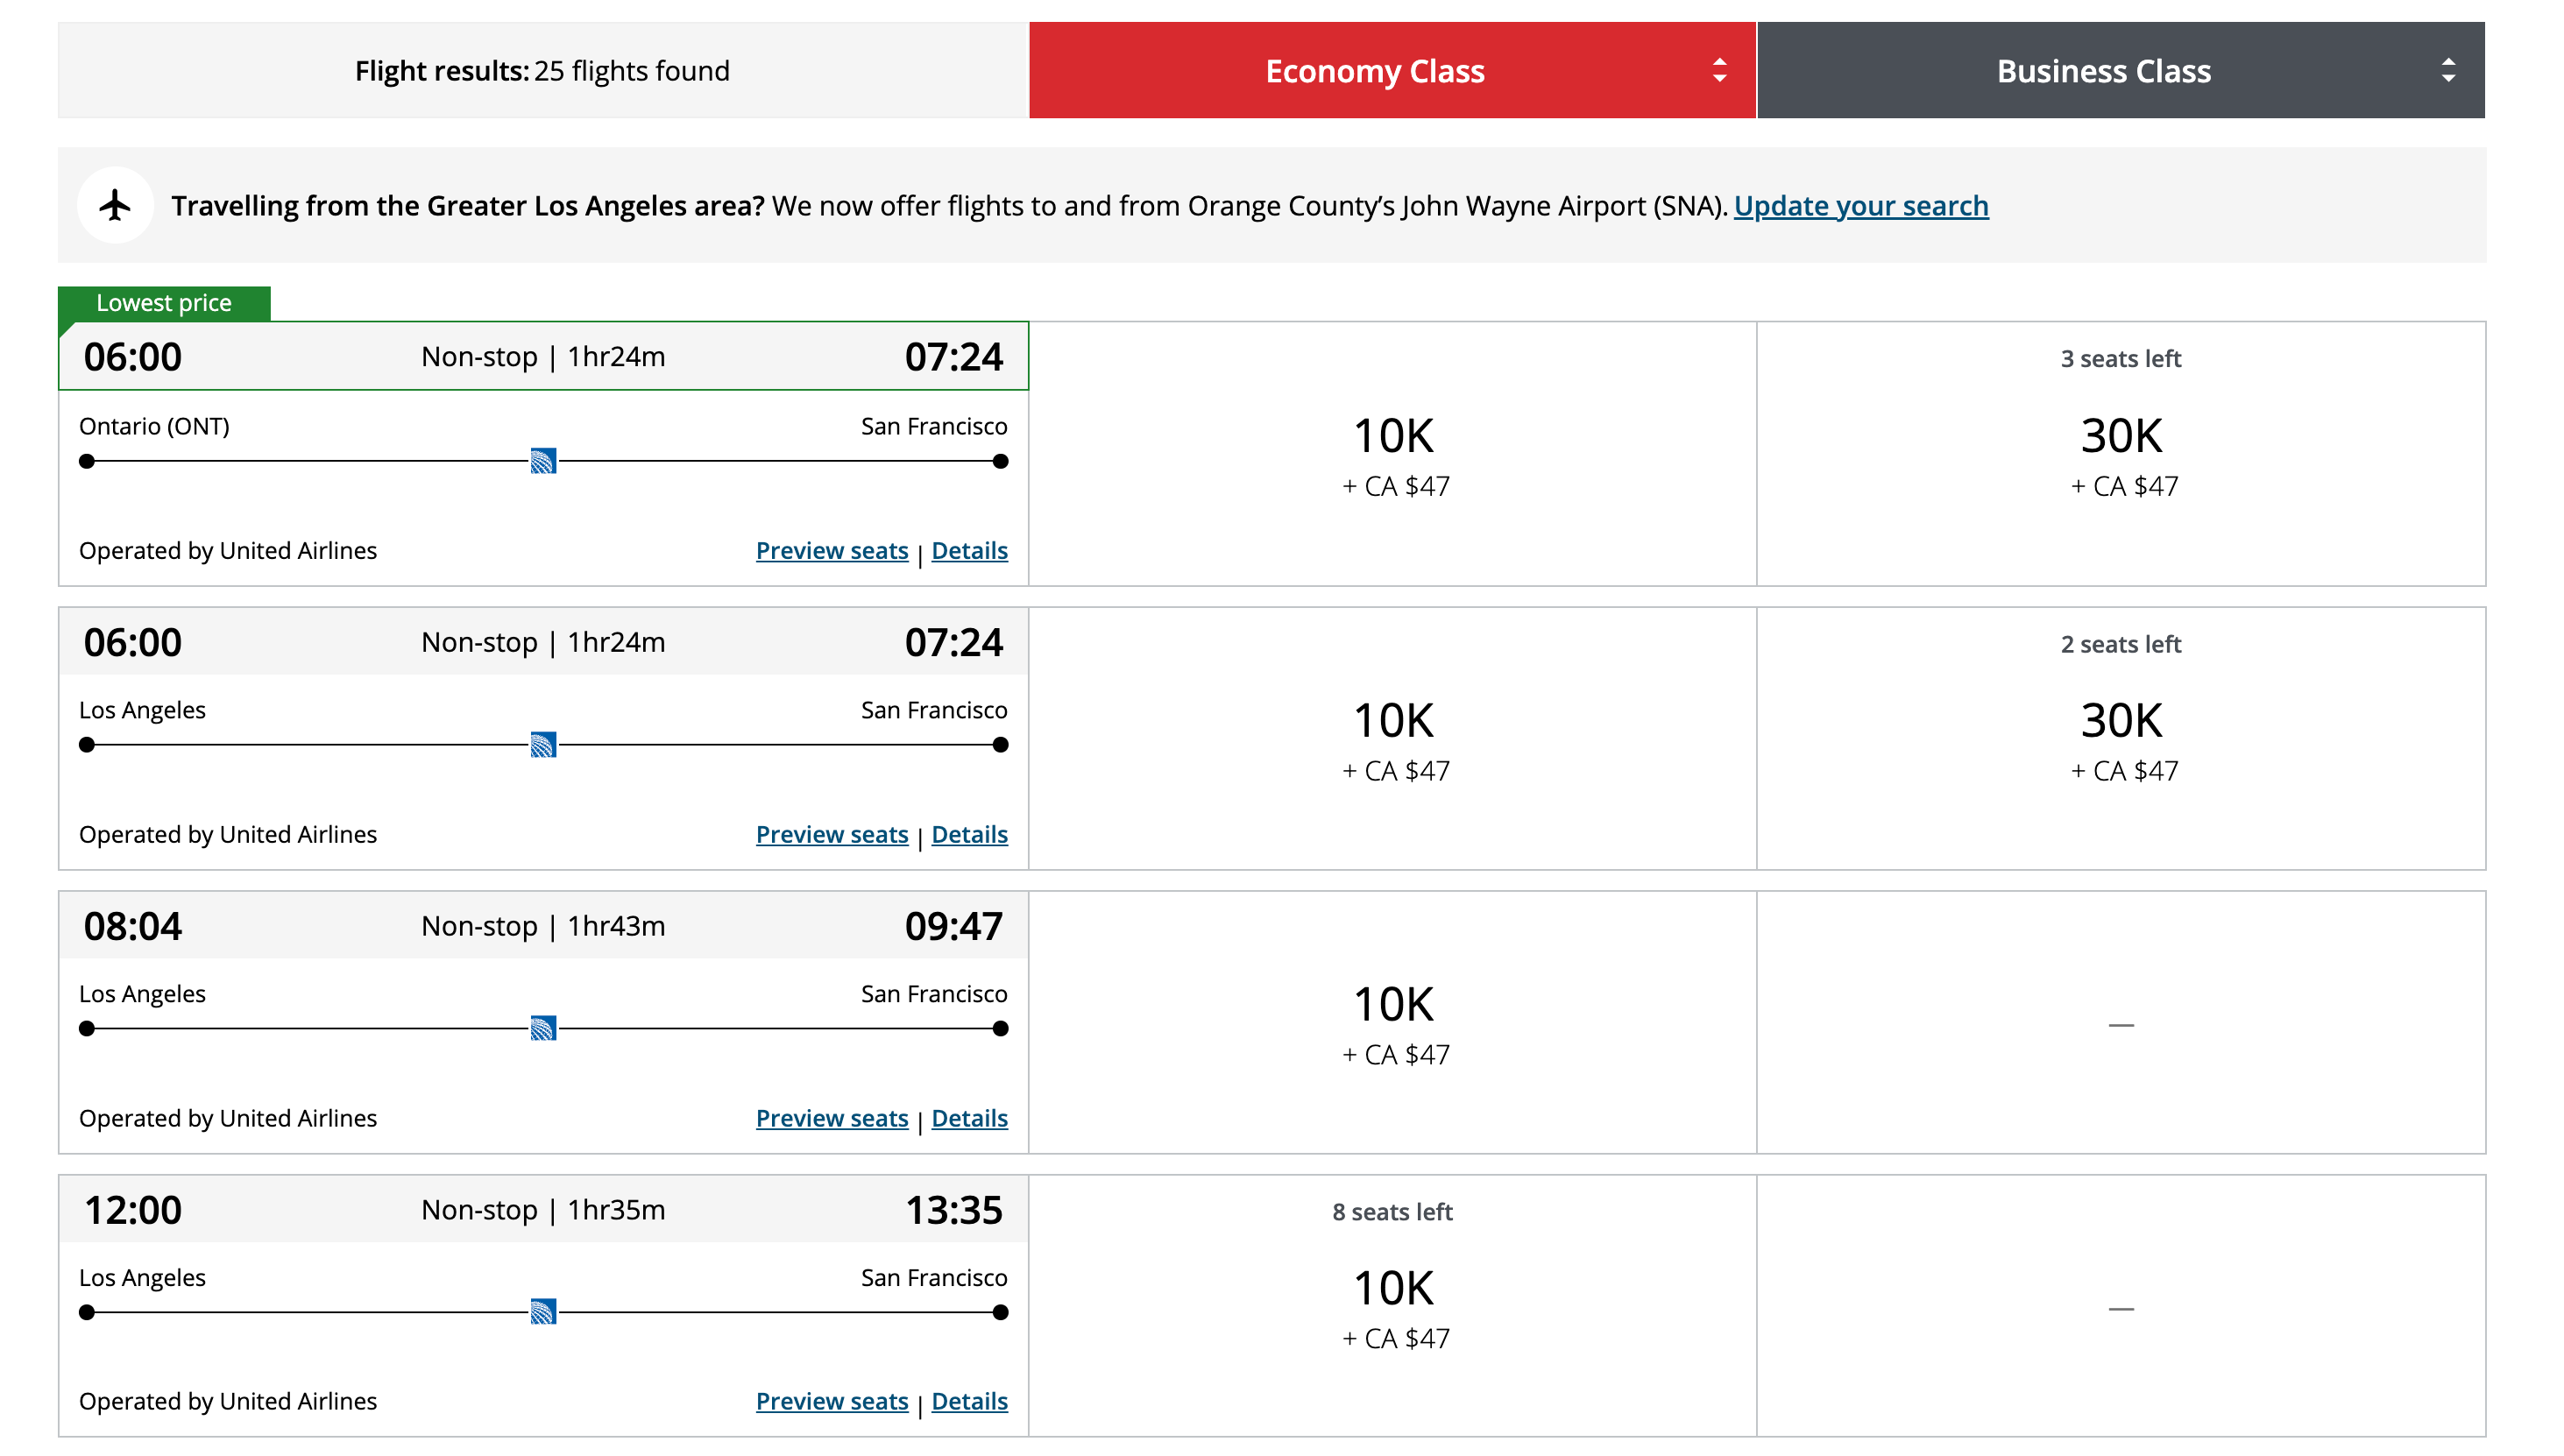This screenshot has height=1456, width=2564.
Task: Click the departure dot on the Ontario flight timeline
Action: (87, 461)
